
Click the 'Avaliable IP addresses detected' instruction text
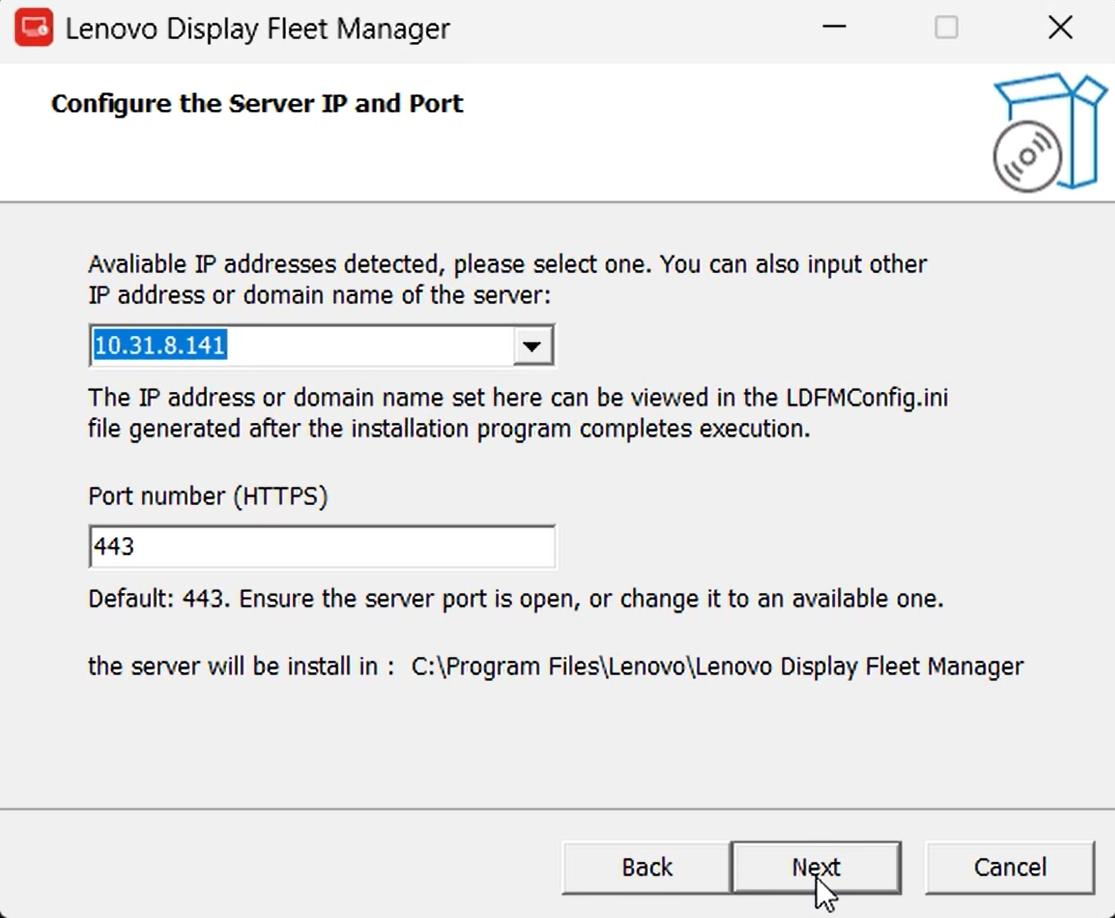coord(507,279)
